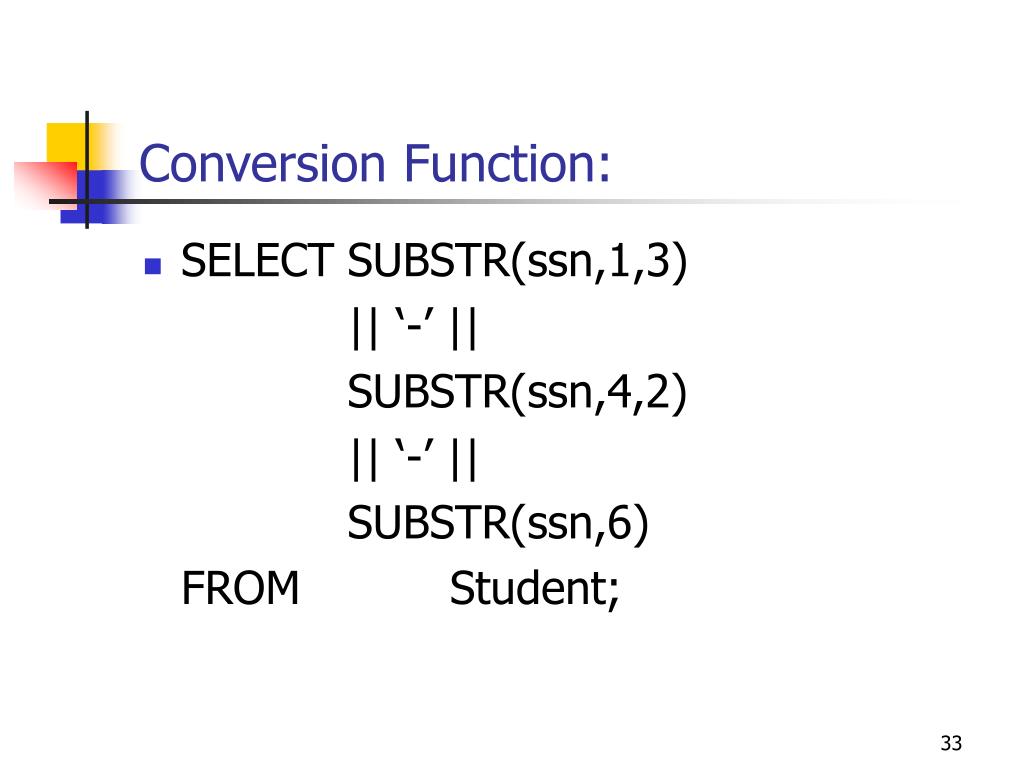Click the last pair of pipe characters
Image resolution: width=1024 pixels, height=768 pixels.
464,460
